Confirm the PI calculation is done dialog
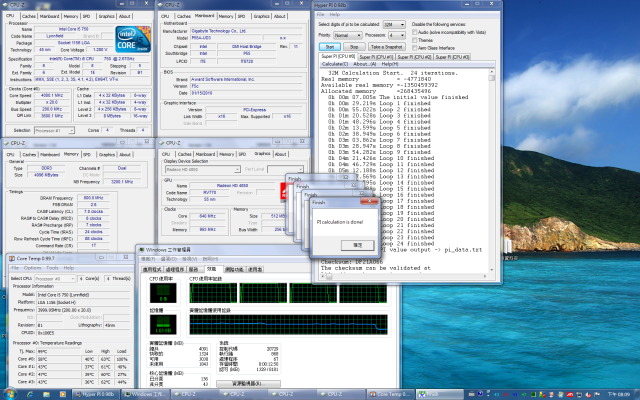This screenshot has width=640, height=400. [x=358, y=245]
